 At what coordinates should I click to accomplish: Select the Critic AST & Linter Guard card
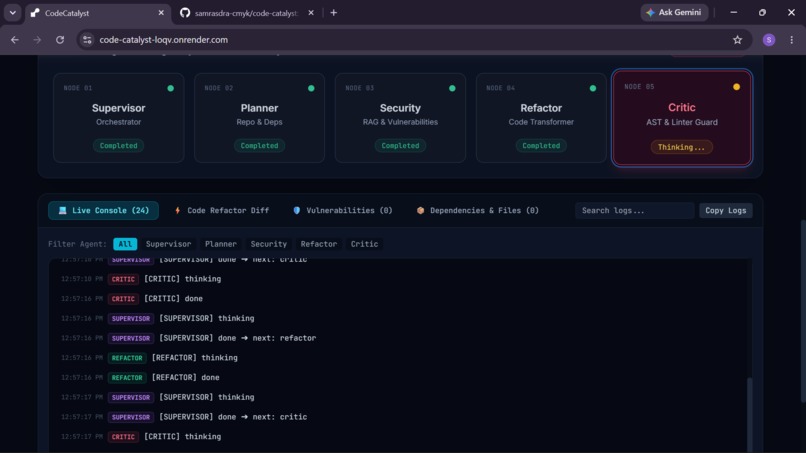coord(682,118)
